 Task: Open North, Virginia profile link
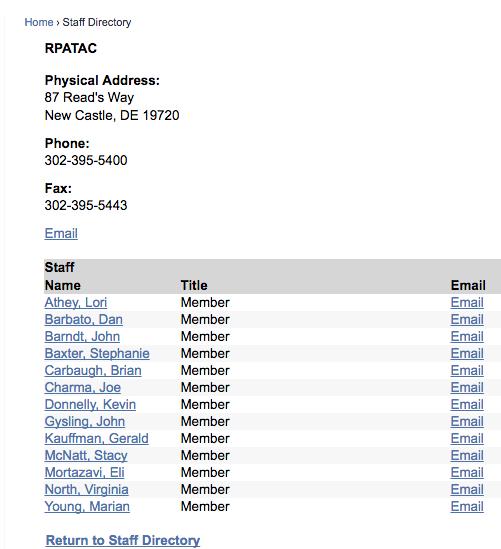[x=86, y=489]
